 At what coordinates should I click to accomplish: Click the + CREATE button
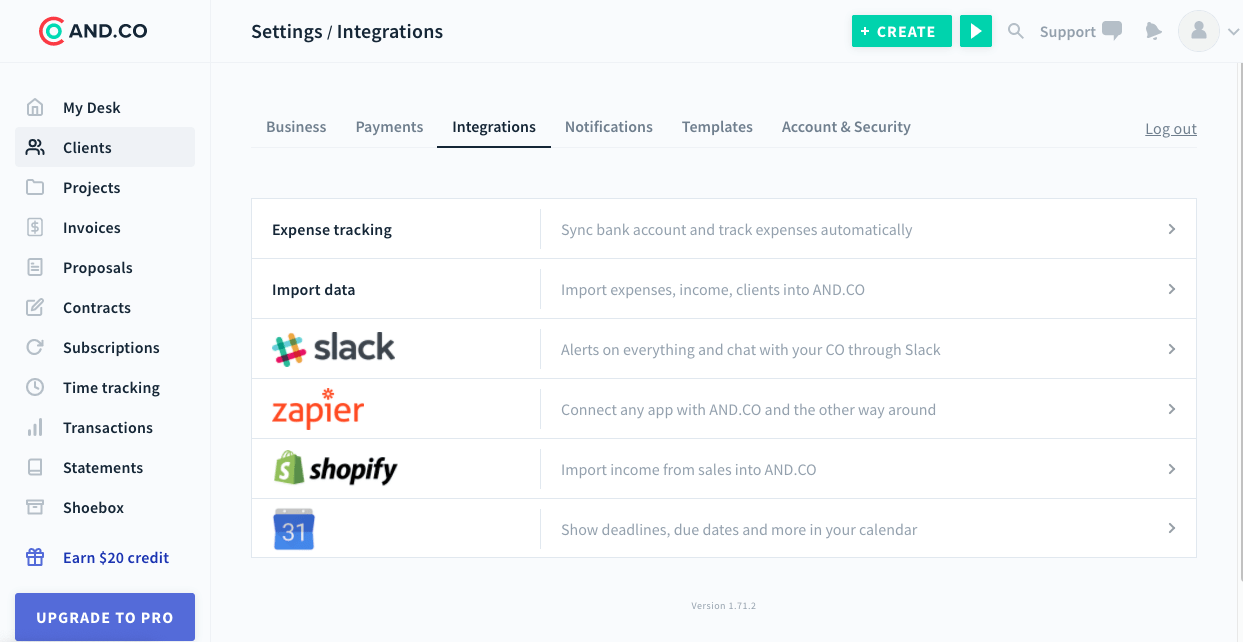pyautogui.click(x=902, y=31)
